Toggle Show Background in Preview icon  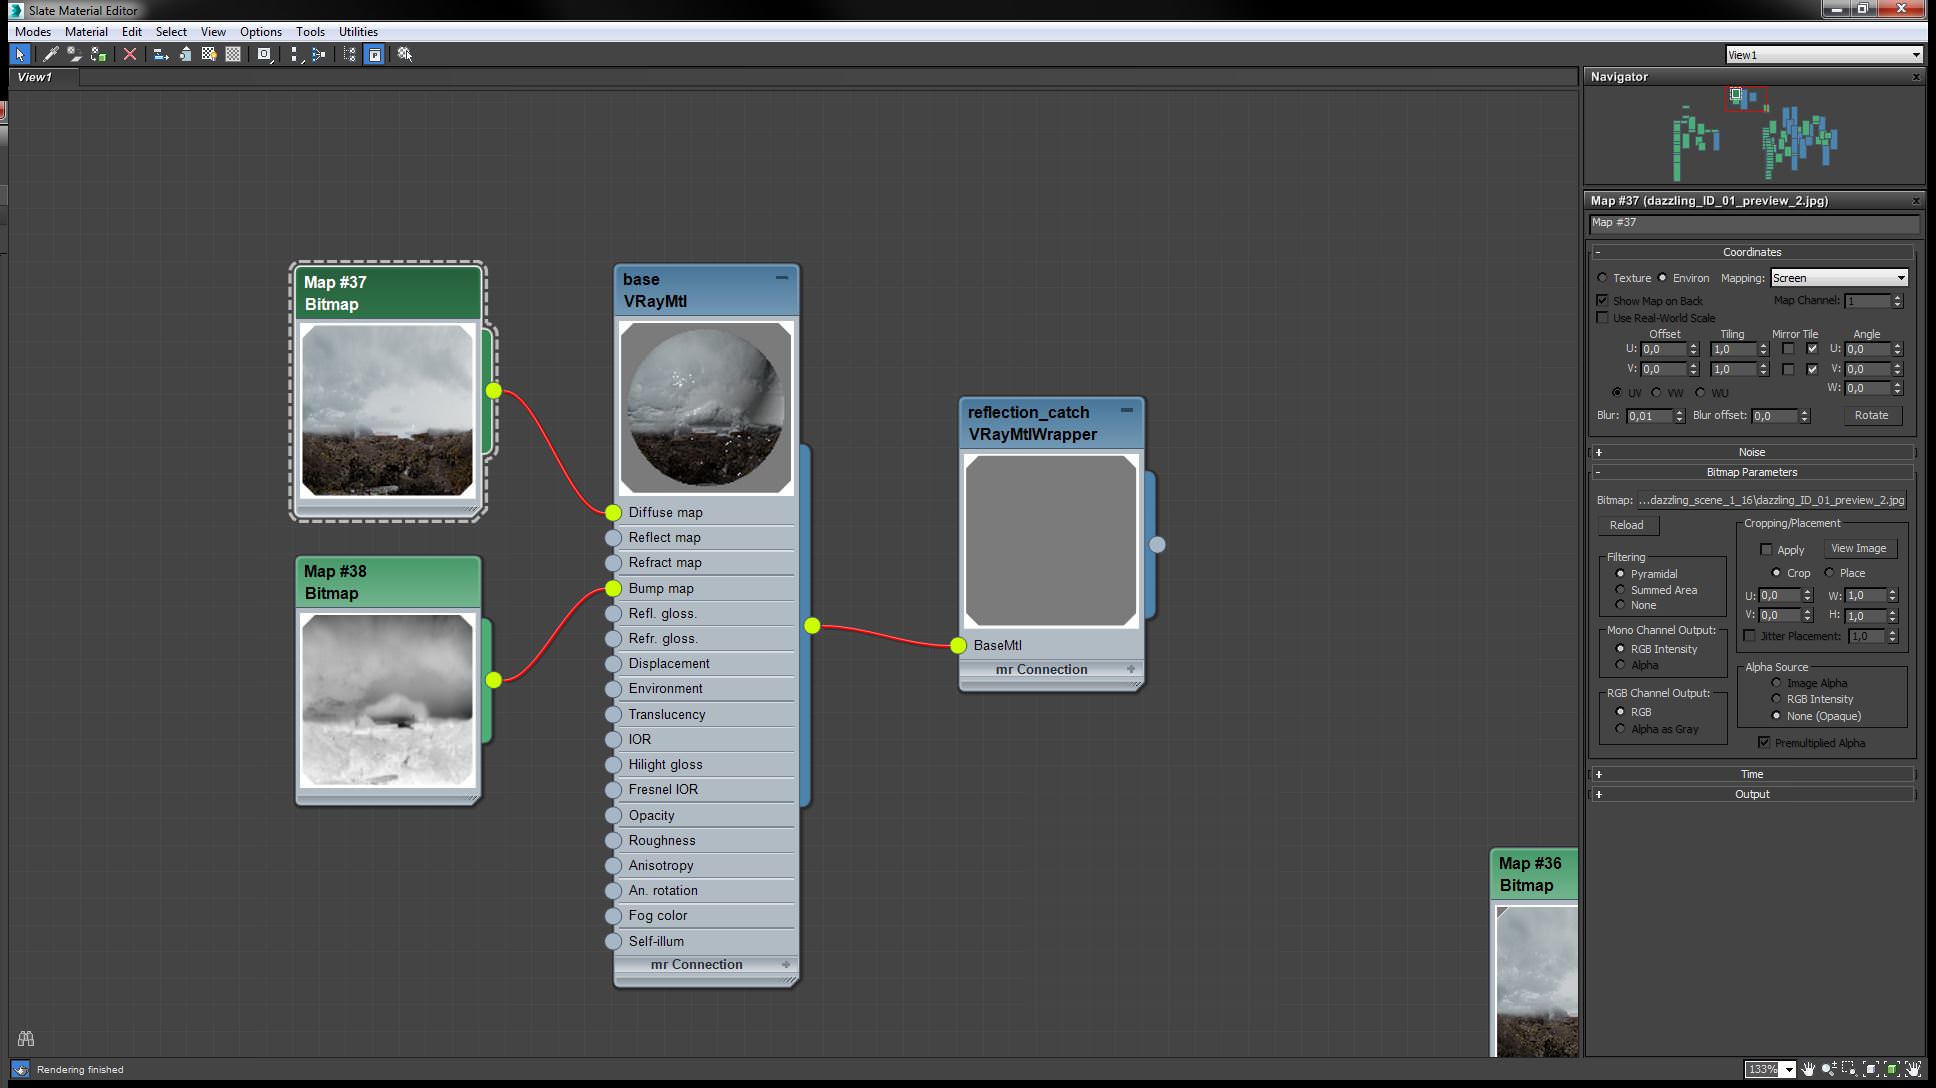233,54
